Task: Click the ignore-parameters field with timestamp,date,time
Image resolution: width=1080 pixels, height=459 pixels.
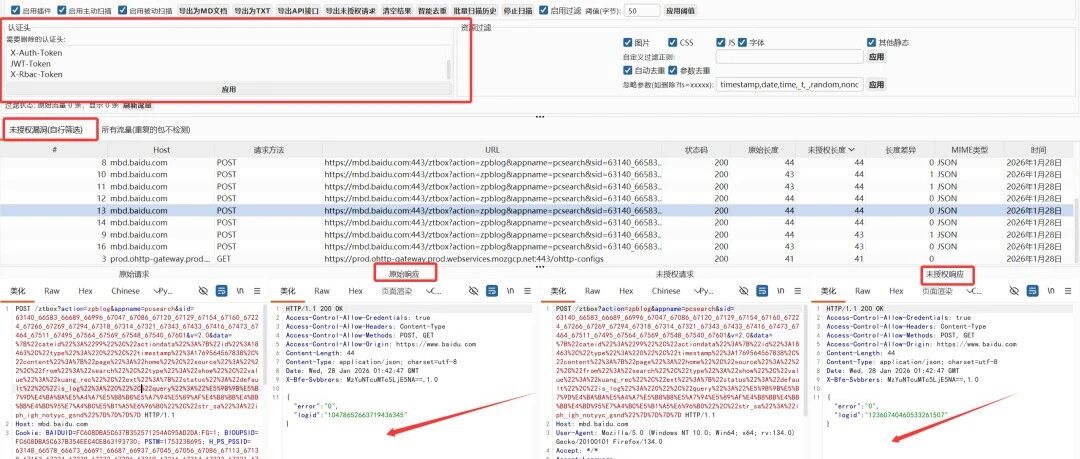Action: tap(789, 85)
